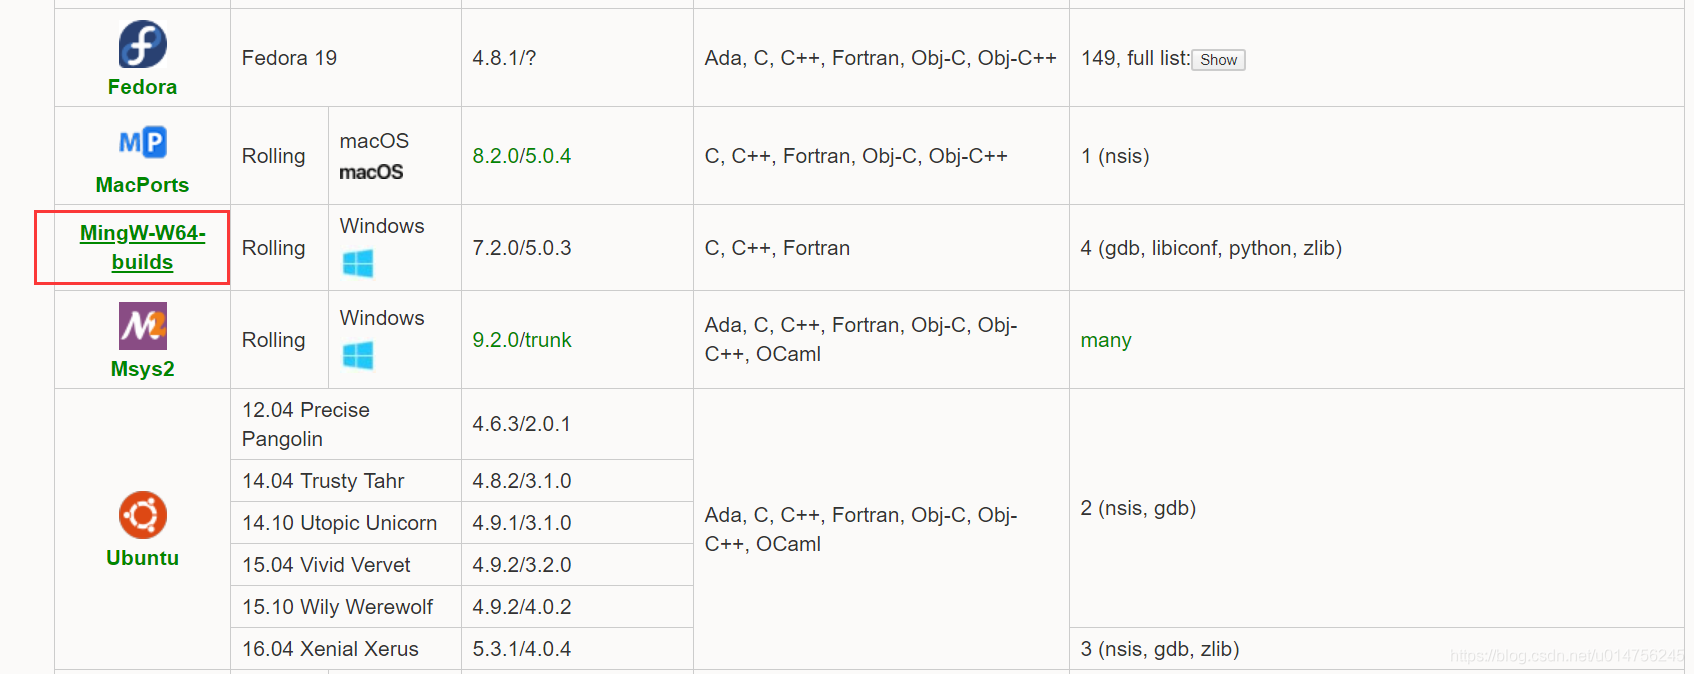Open the Fedora link
Viewport: 1694px width, 674px height.
coord(142,87)
